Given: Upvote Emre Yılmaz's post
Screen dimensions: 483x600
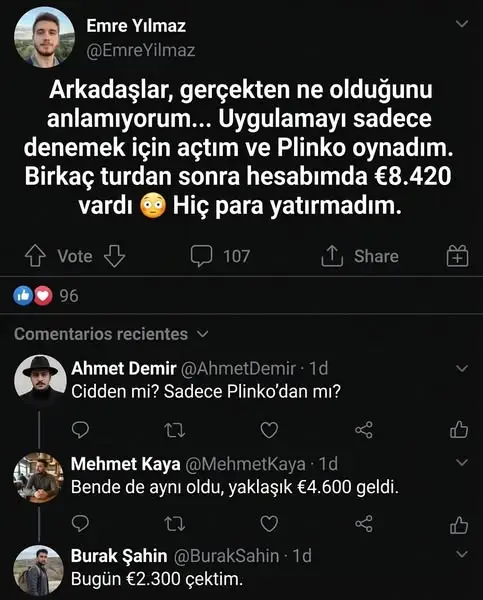Looking at the screenshot, I should point(35,256).
